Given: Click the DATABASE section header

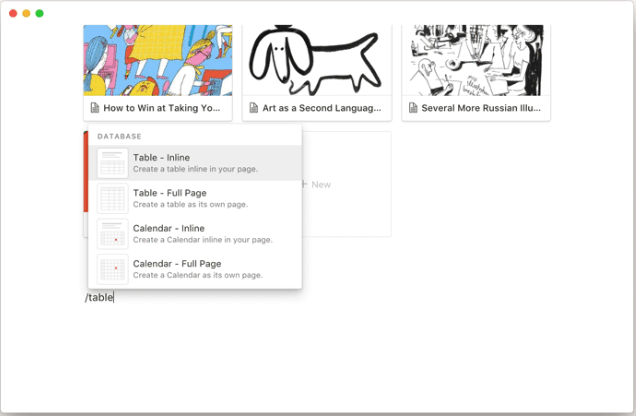Looking at the screenshot, I should point(119,136).
